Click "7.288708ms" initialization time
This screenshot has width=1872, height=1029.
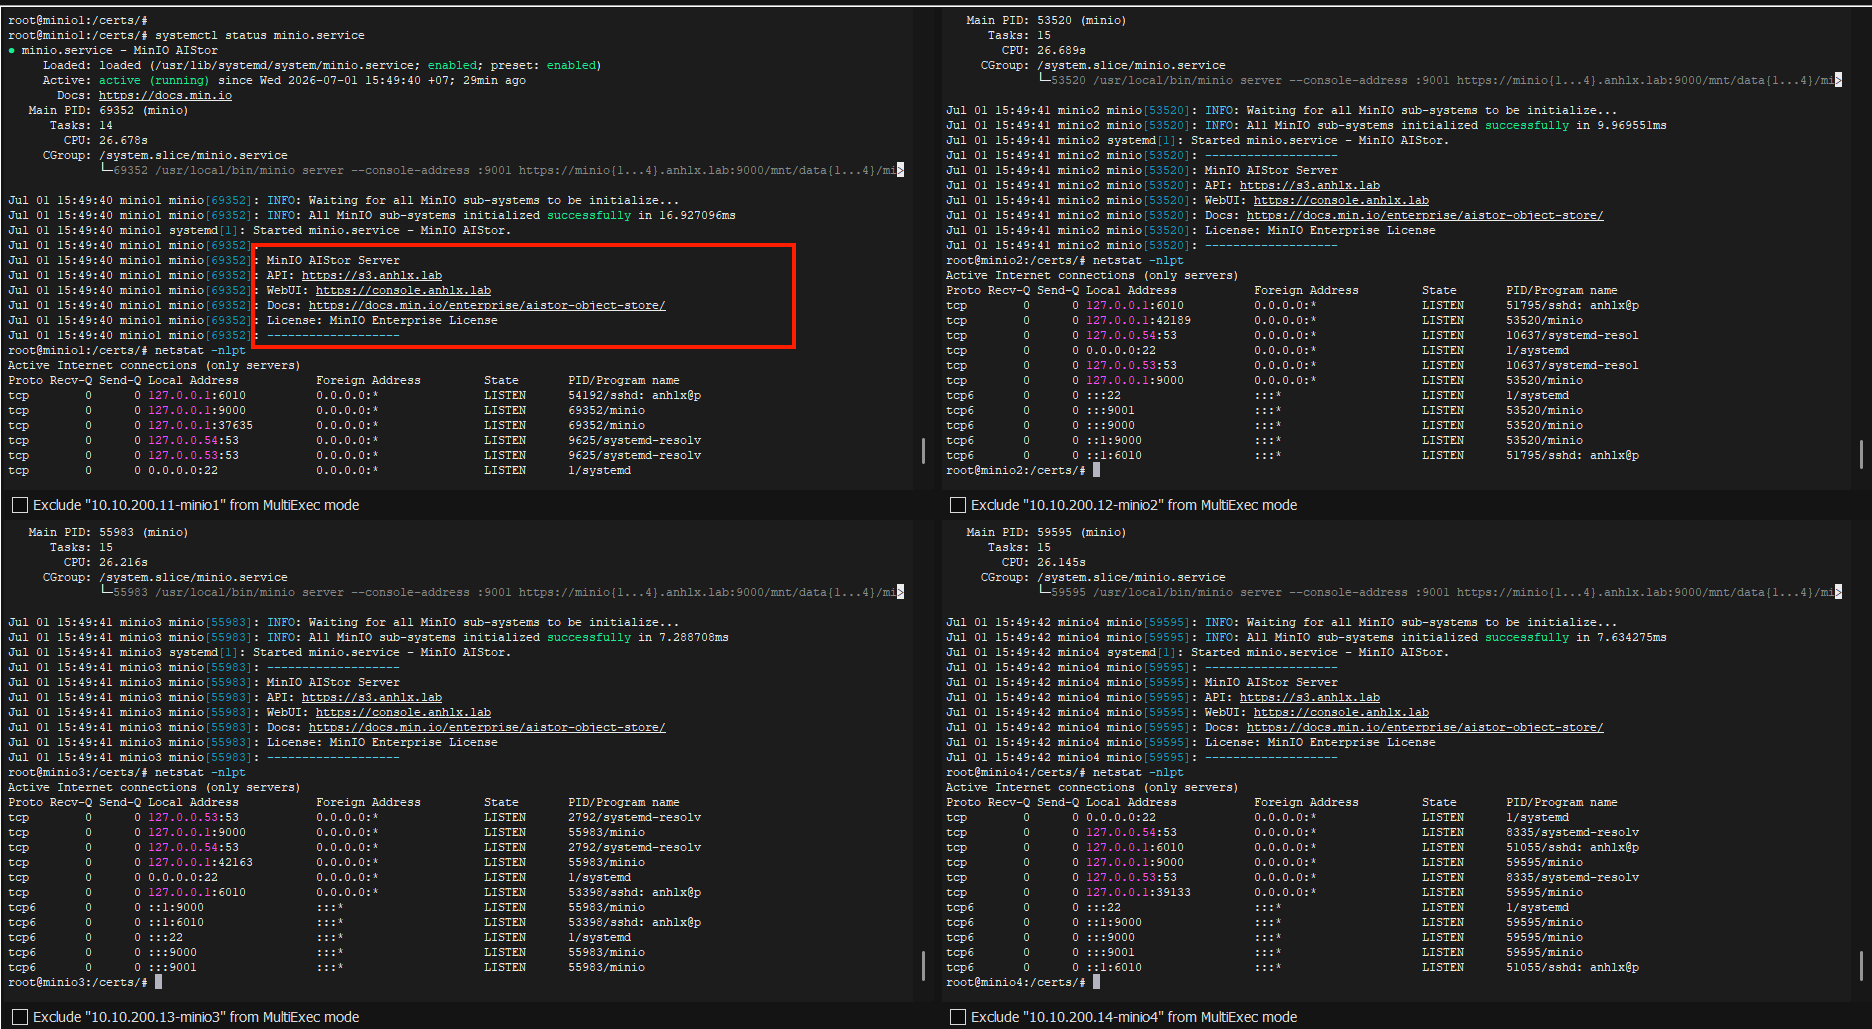694,638
